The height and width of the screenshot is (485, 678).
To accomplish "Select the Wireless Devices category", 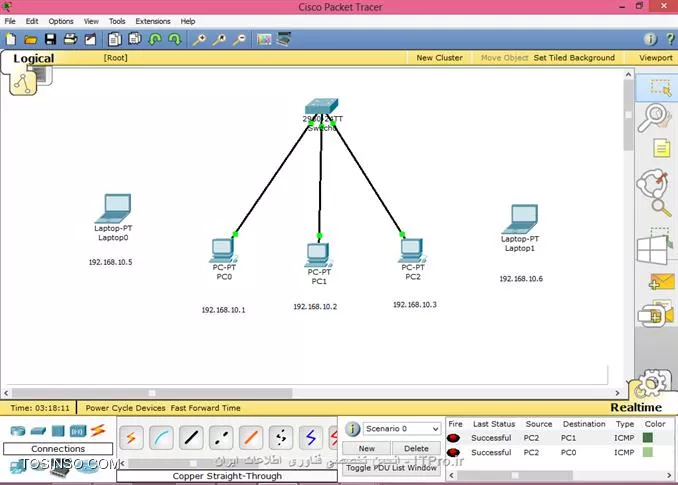I will pos(78,431).
